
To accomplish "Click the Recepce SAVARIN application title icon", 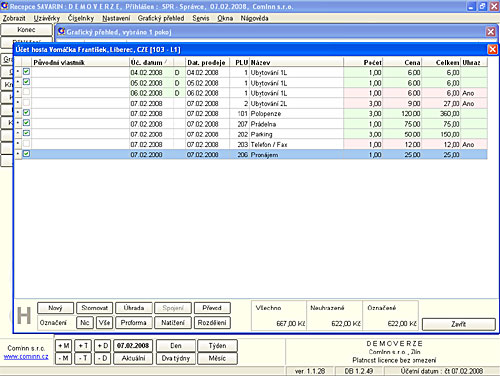I will point(5,6).
